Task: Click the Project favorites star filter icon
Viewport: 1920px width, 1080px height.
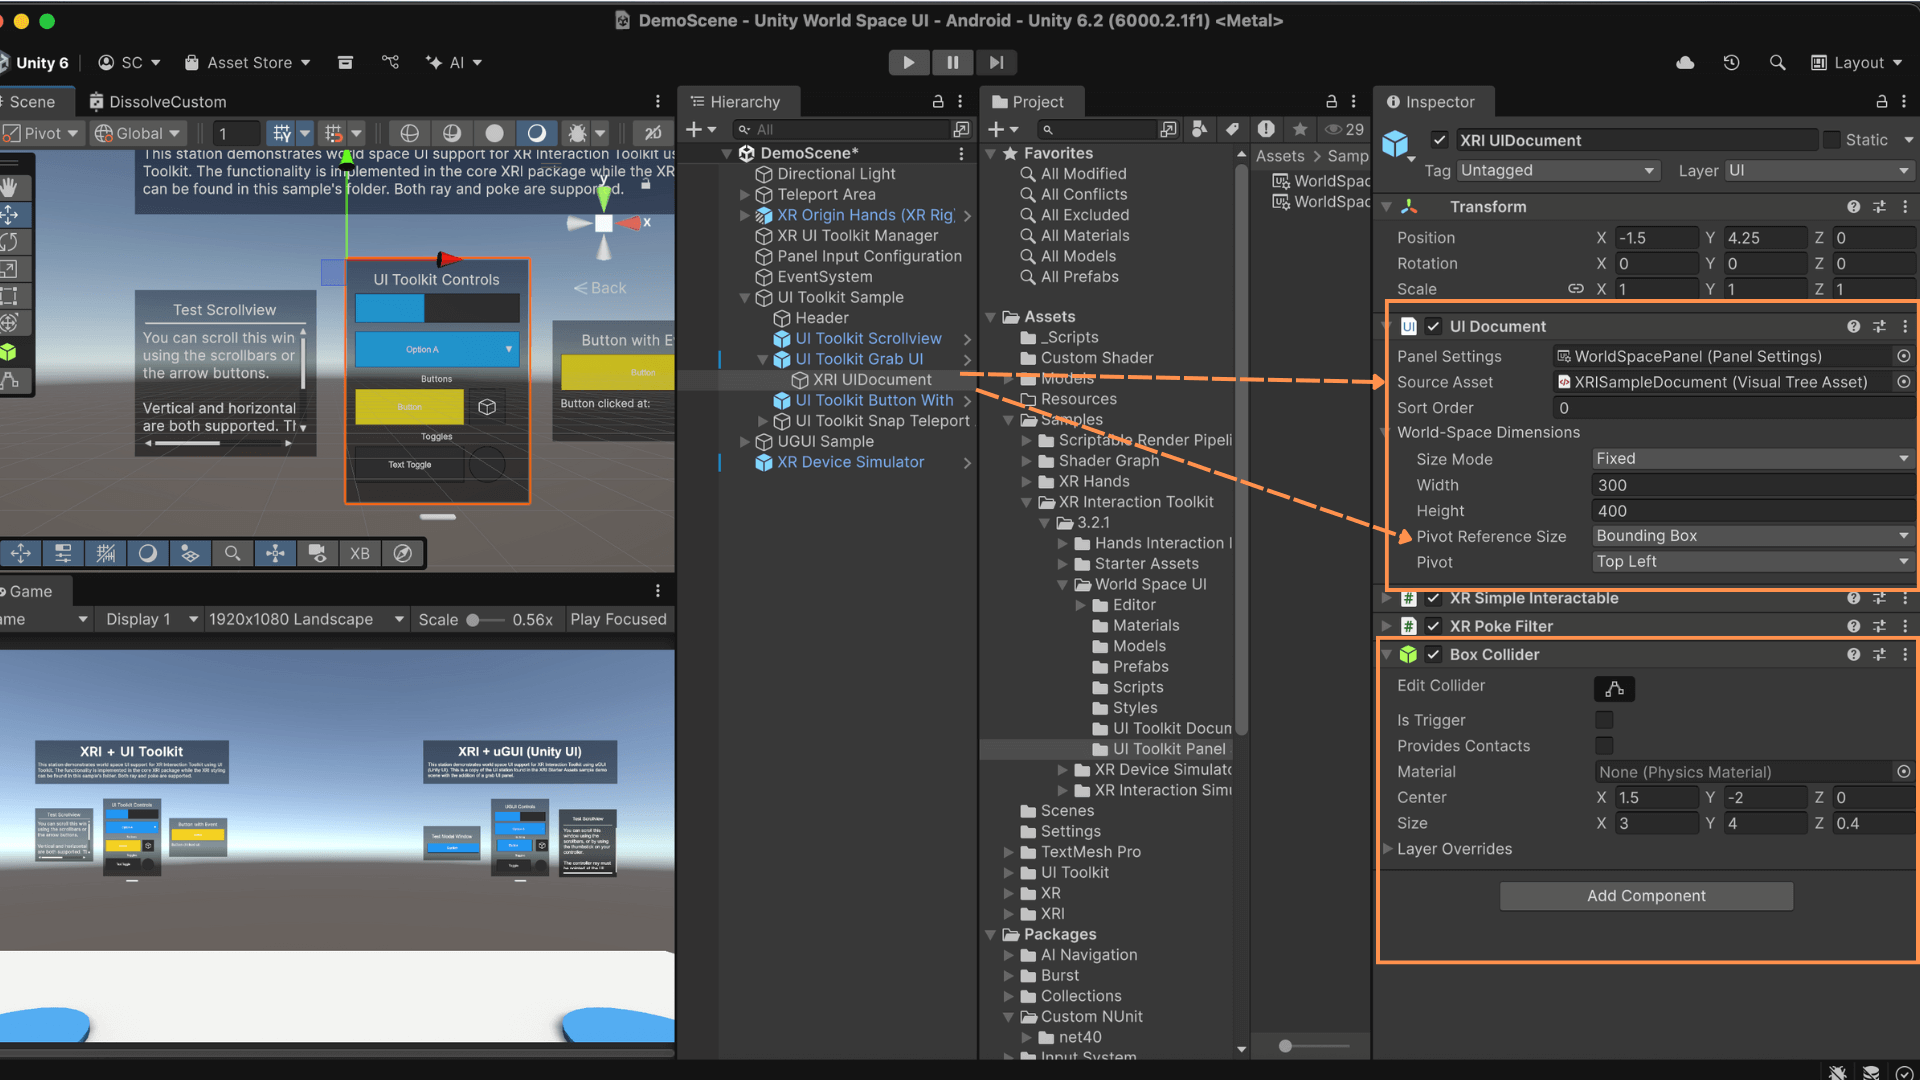Action: pos(1299,129)
